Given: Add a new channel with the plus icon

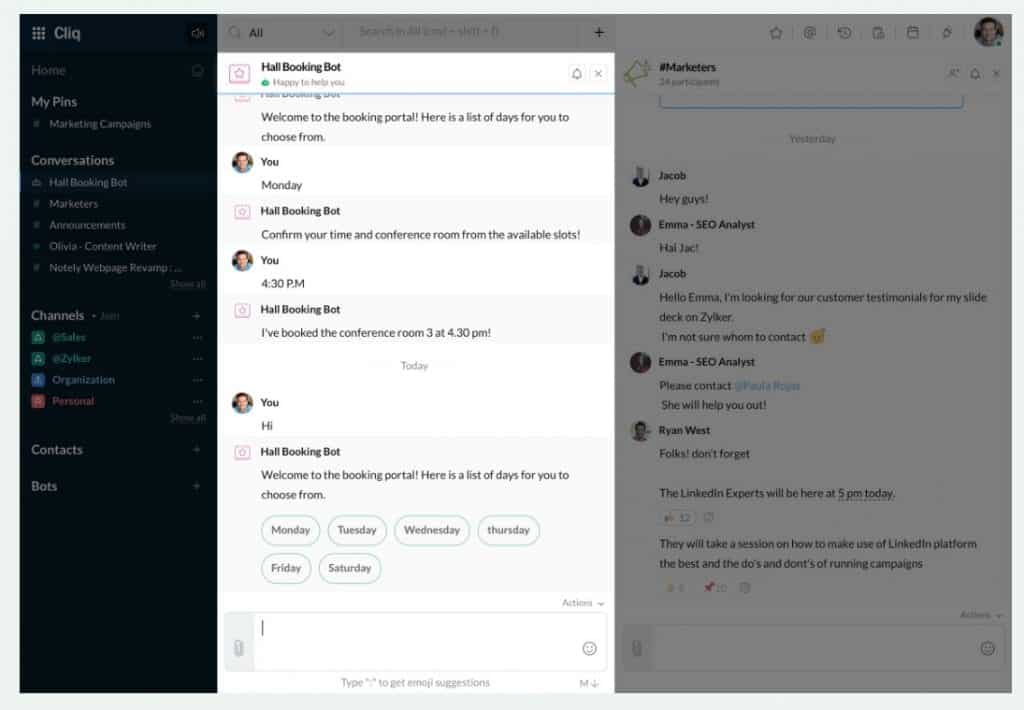Looking at the screenshot, I should tap(197, 315).
